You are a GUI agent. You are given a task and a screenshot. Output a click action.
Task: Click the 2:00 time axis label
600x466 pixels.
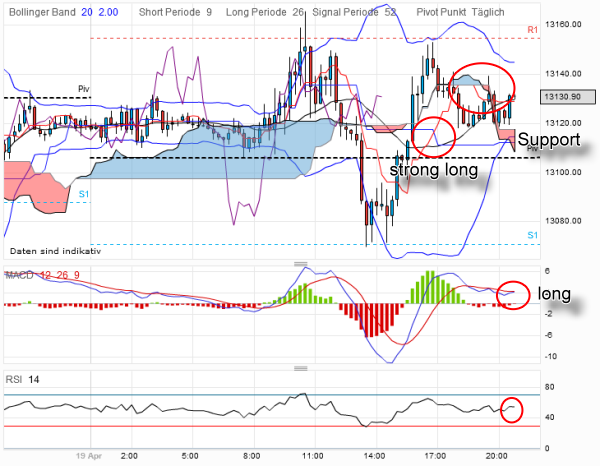click(129, 456)
